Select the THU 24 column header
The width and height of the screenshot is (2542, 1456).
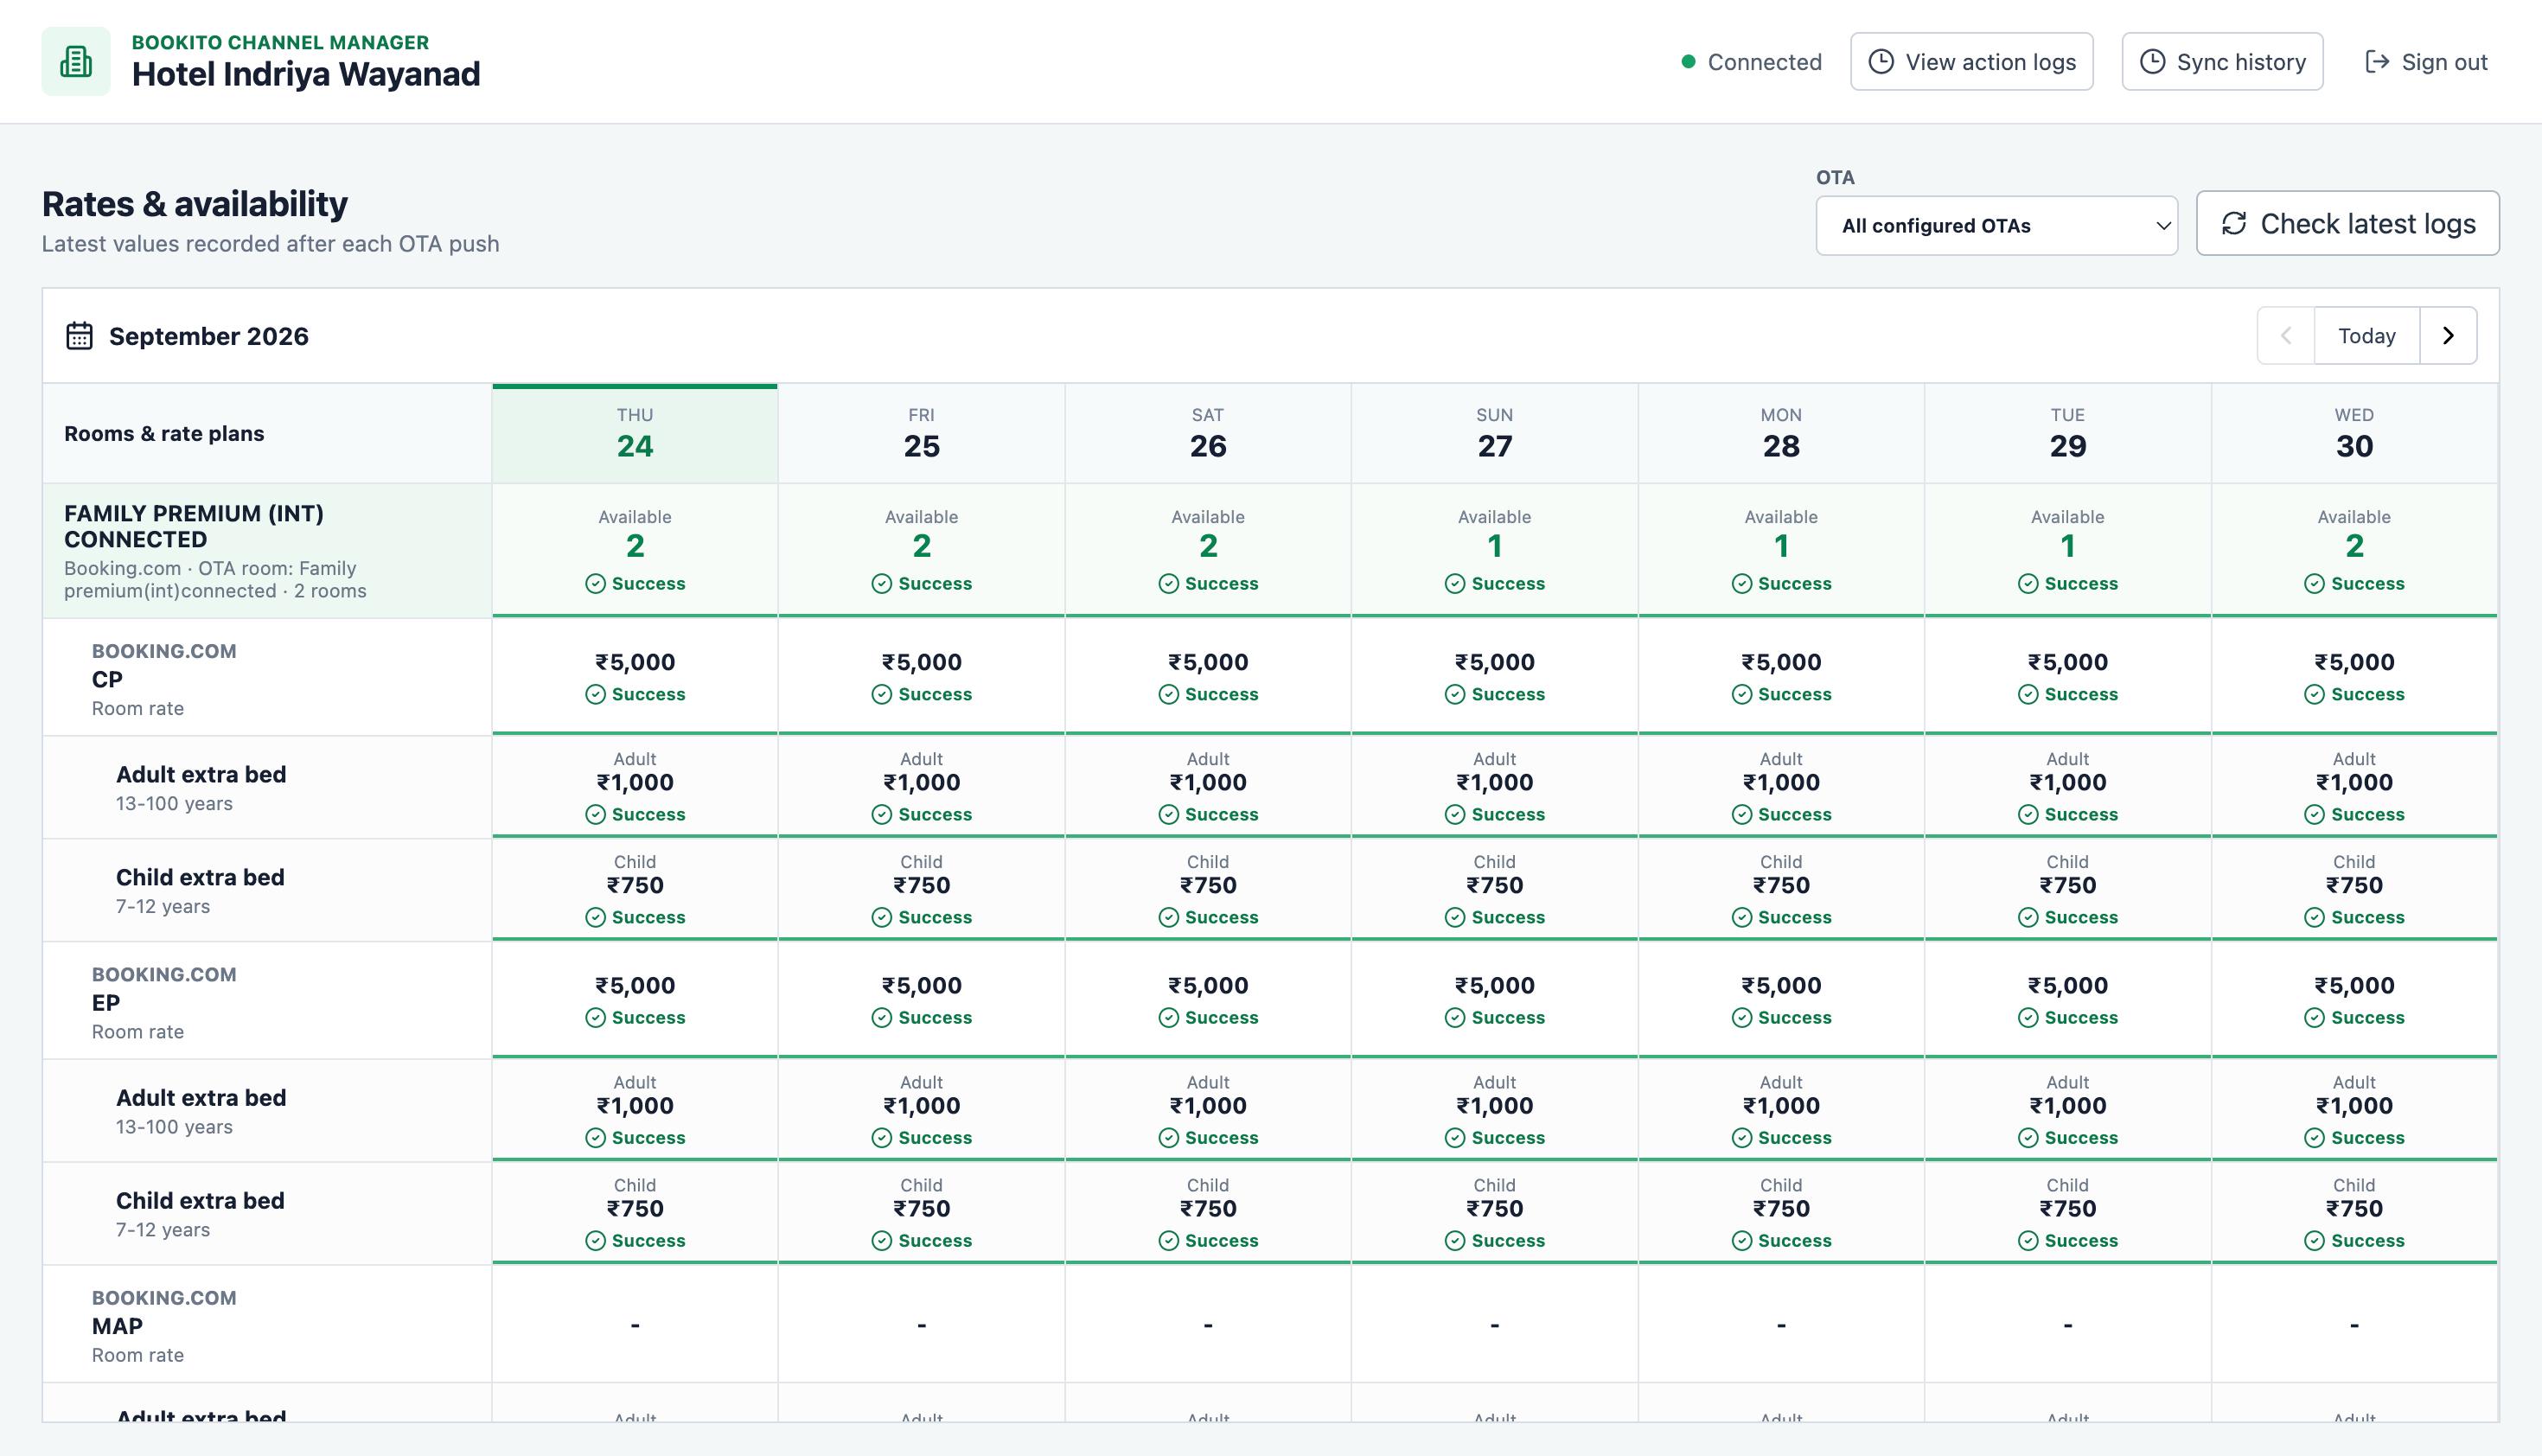635,434
